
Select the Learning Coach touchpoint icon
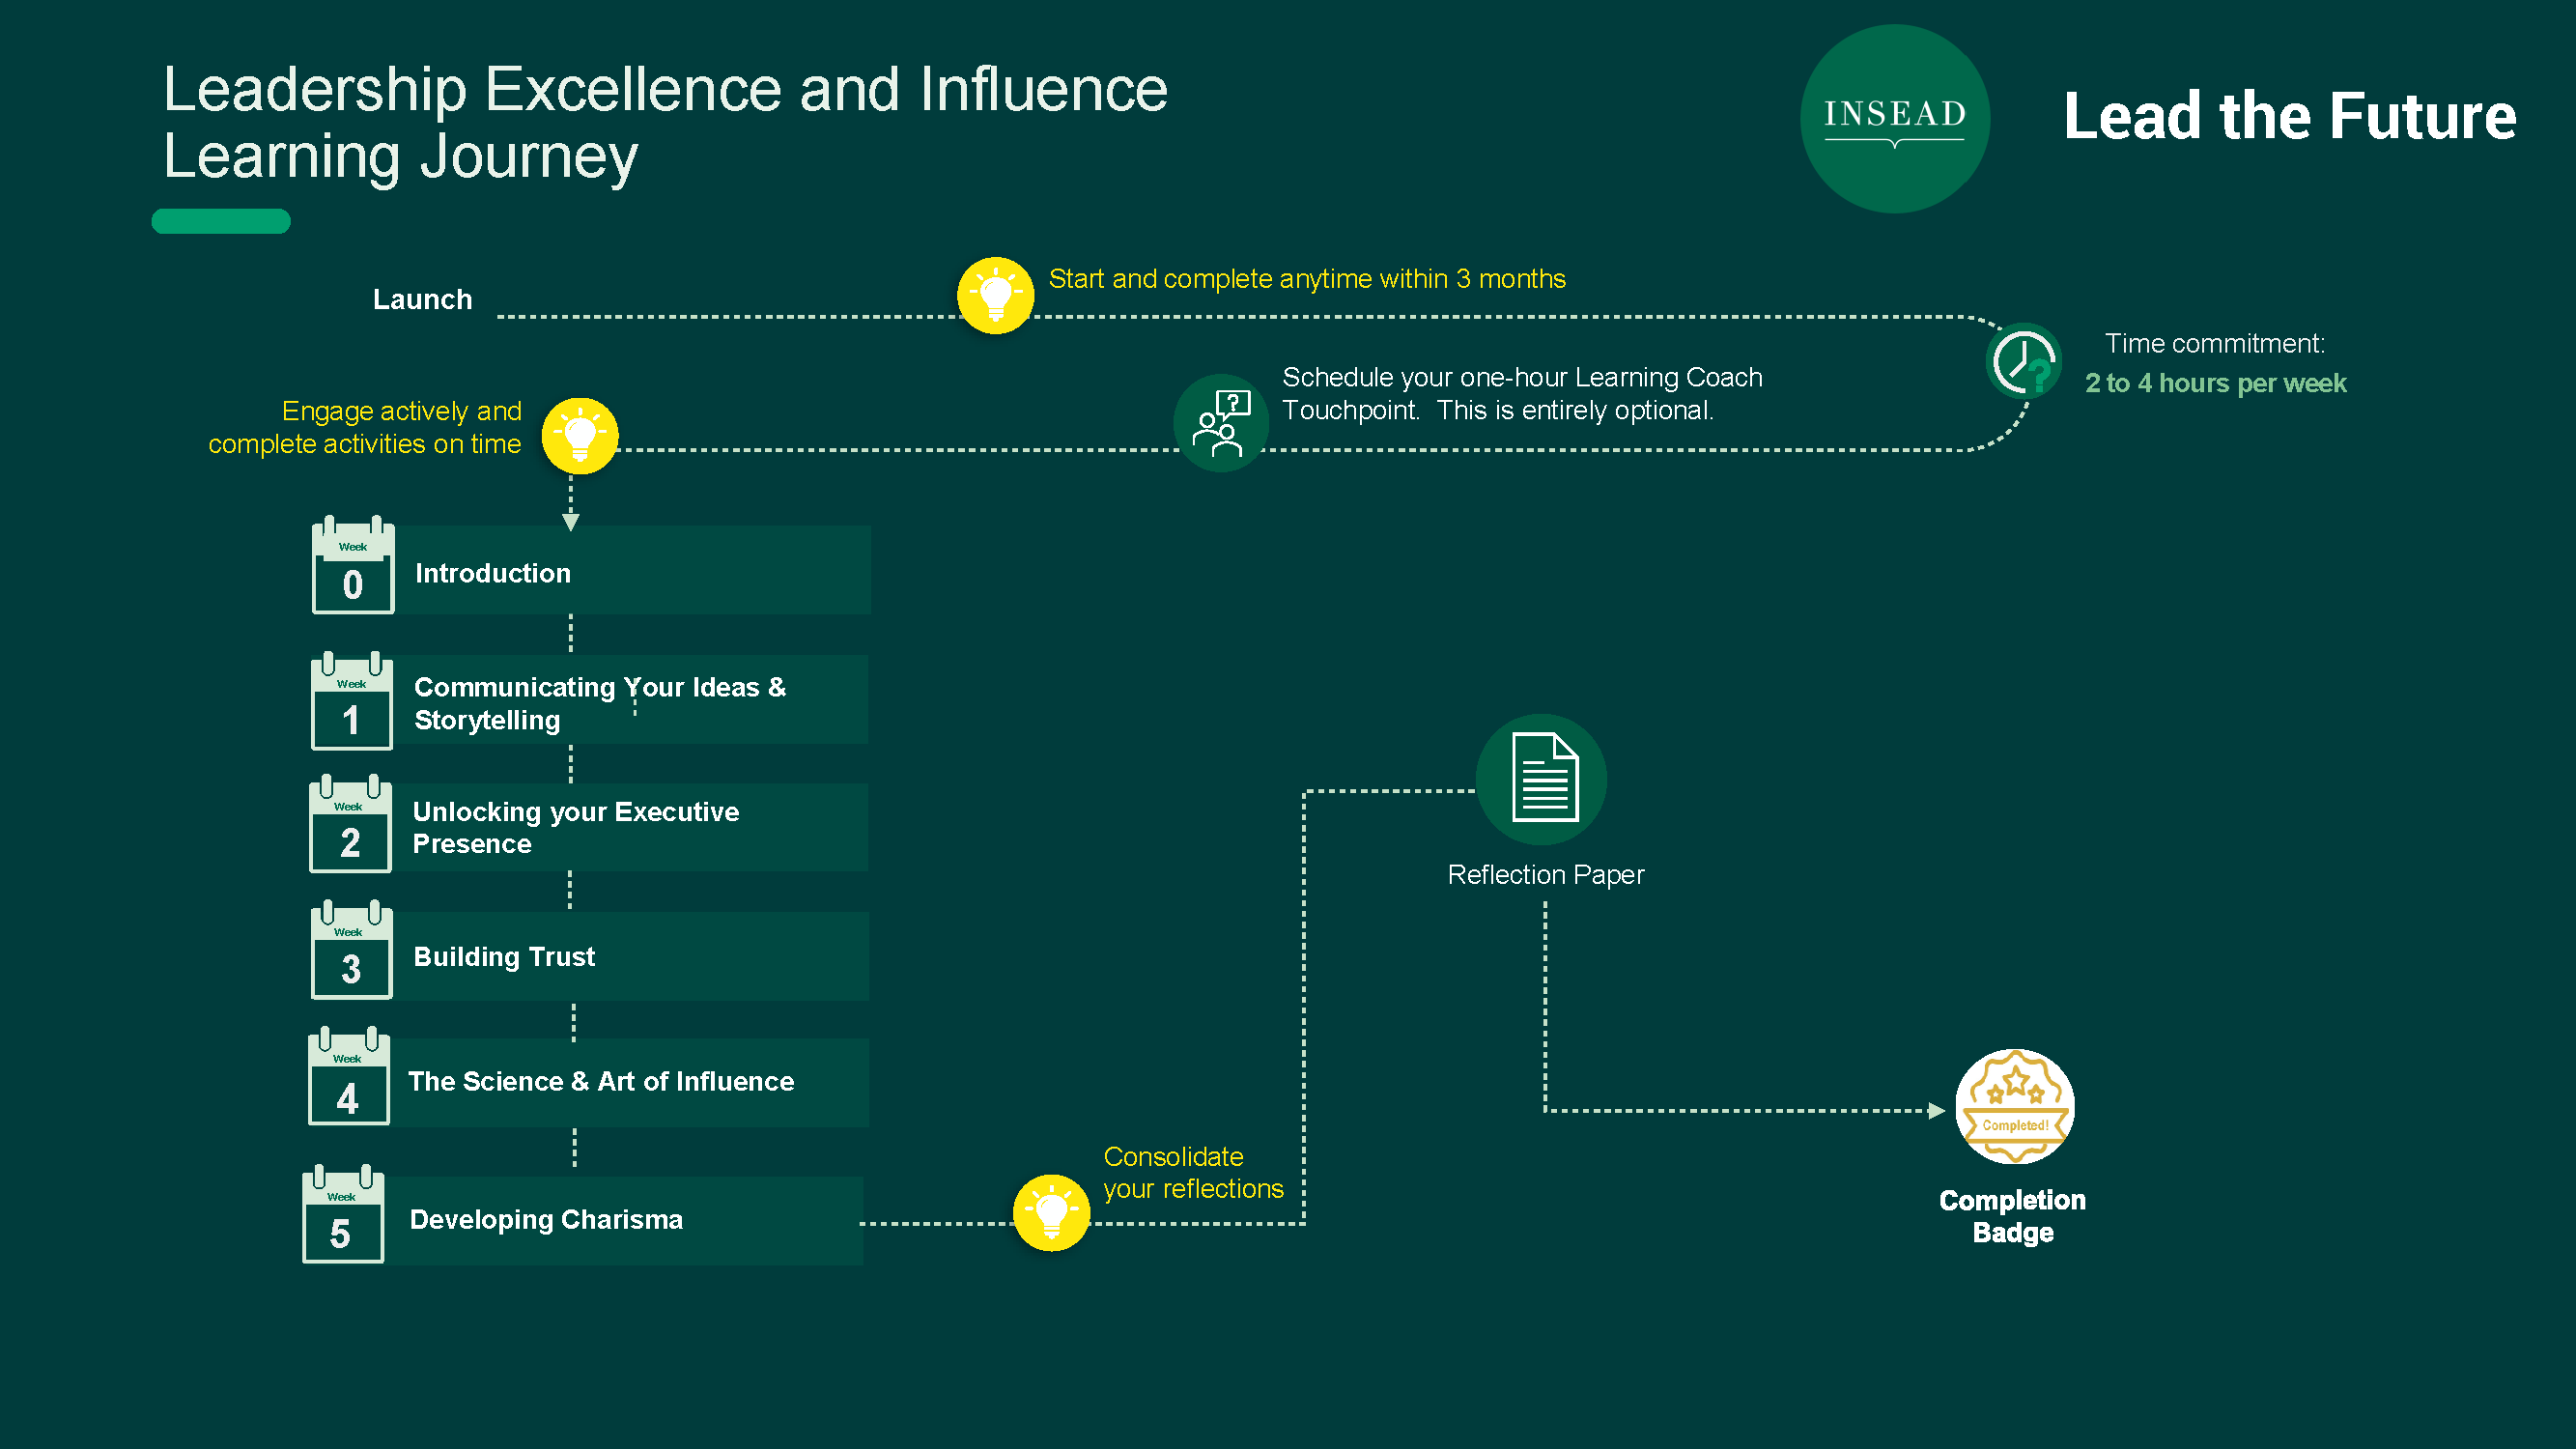[1221, 423]
